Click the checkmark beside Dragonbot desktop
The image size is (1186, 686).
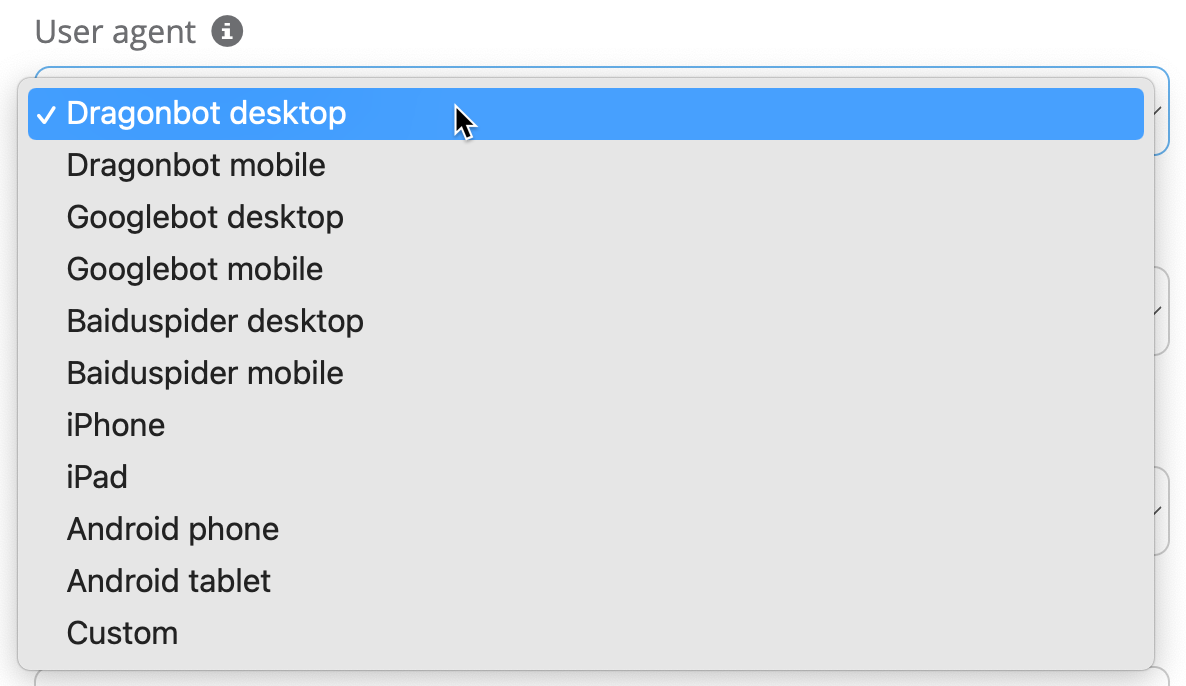(46, 114)
